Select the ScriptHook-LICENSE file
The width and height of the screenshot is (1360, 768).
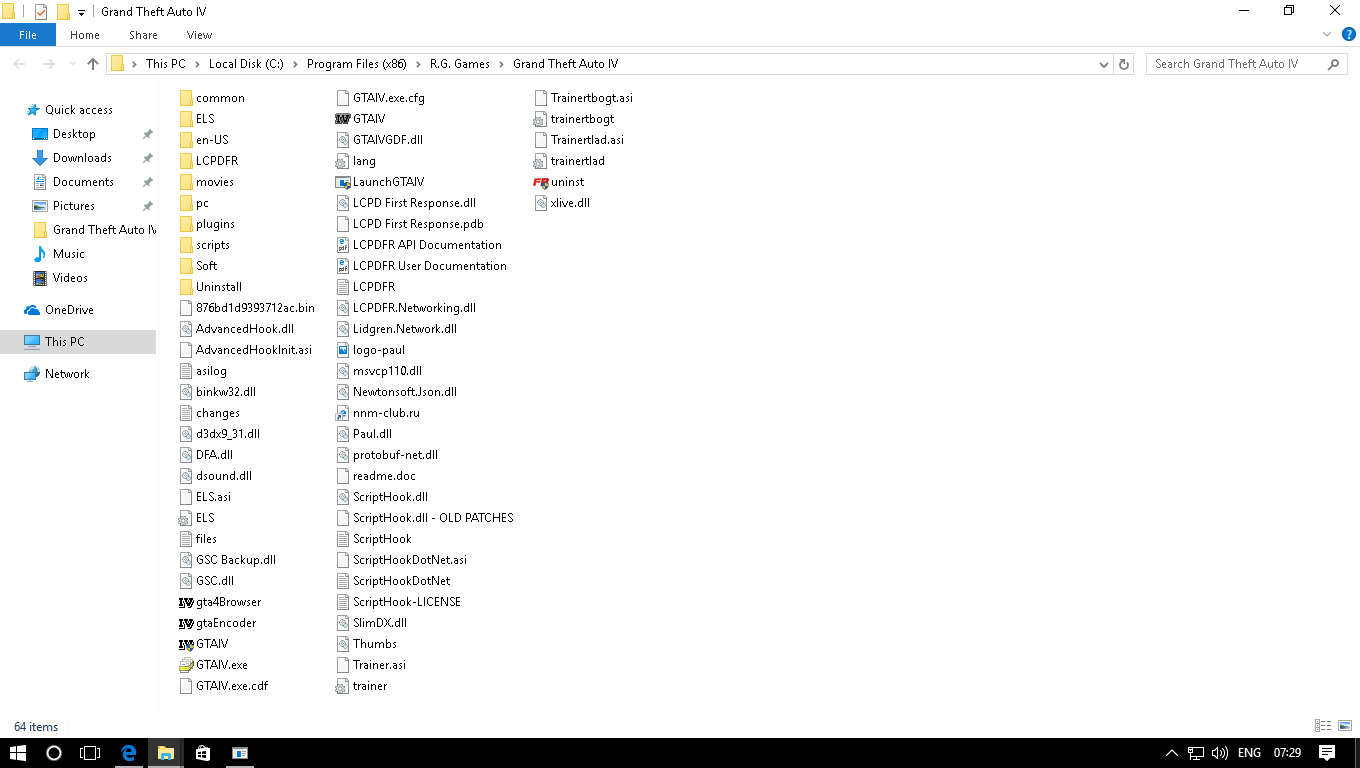399,602
